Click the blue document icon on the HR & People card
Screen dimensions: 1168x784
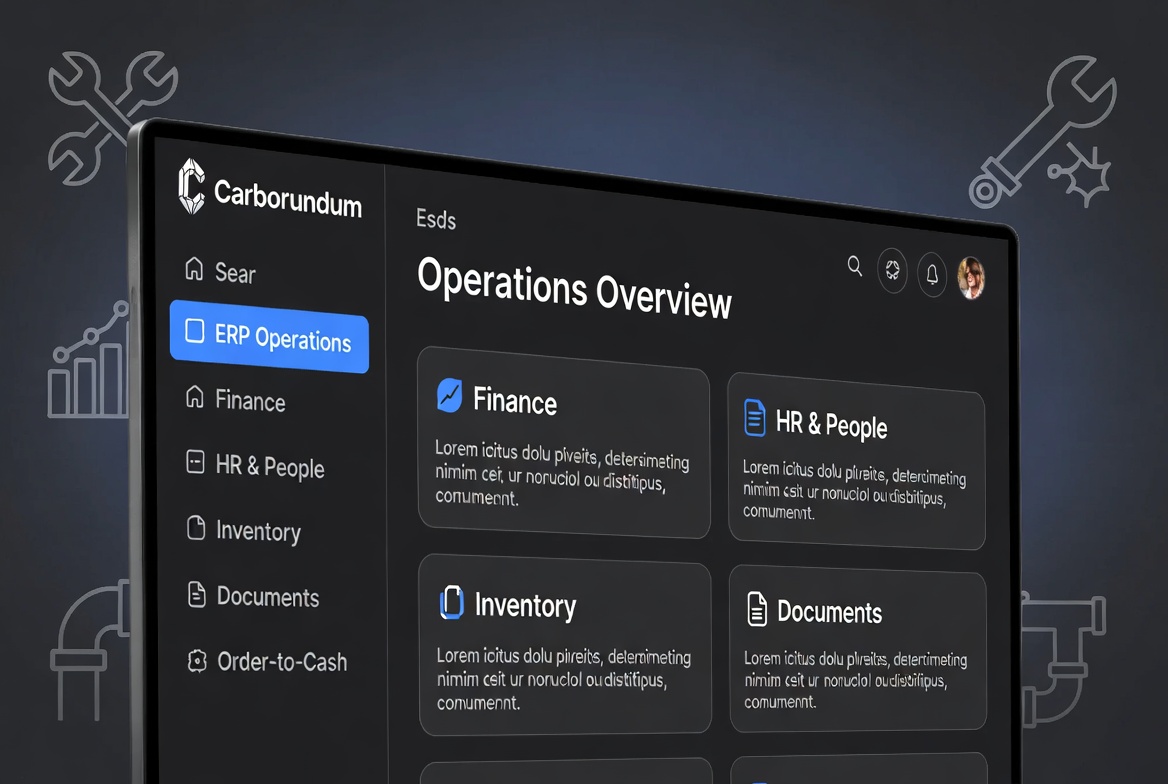click(755, 417)
